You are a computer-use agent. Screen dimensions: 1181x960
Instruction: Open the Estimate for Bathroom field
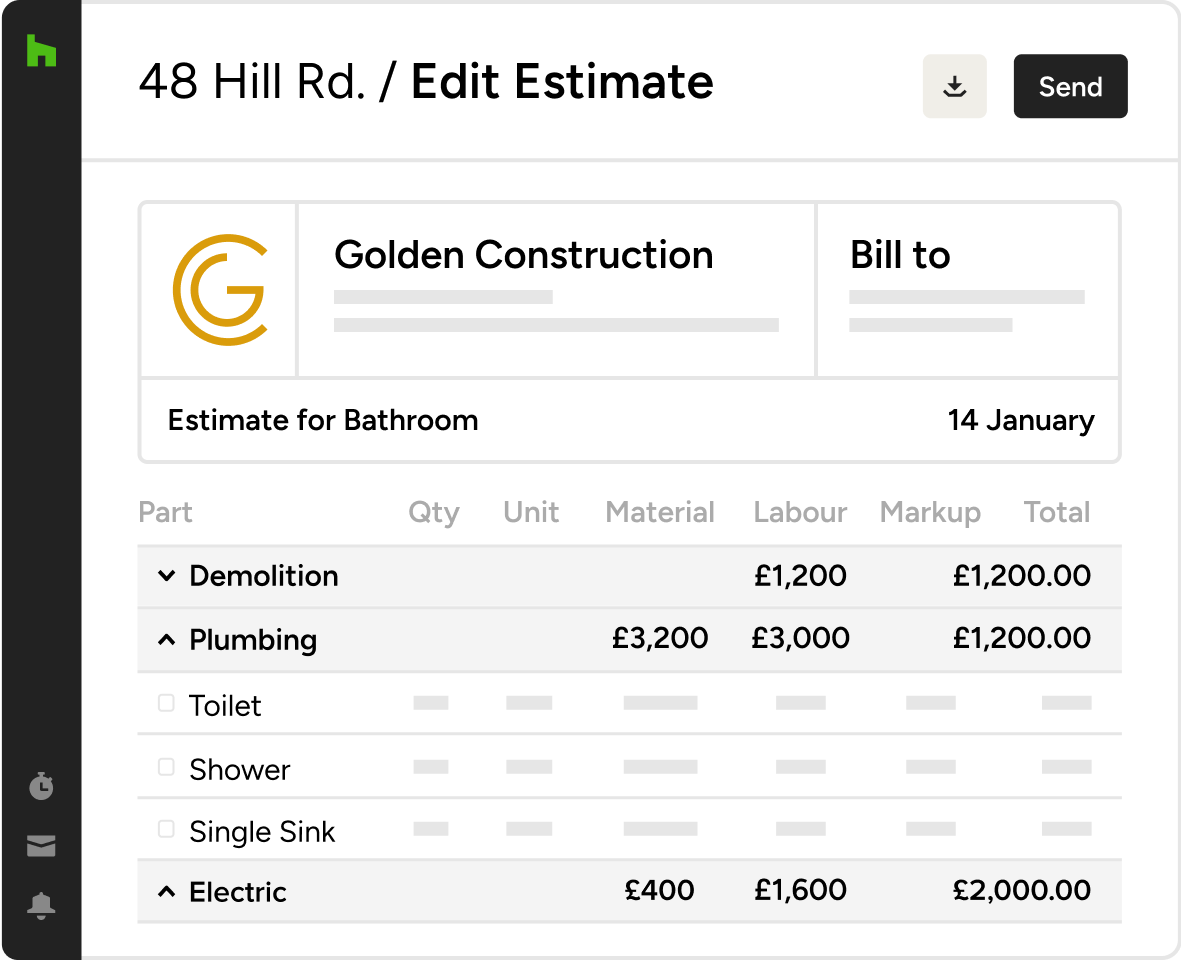click(323, 420)
